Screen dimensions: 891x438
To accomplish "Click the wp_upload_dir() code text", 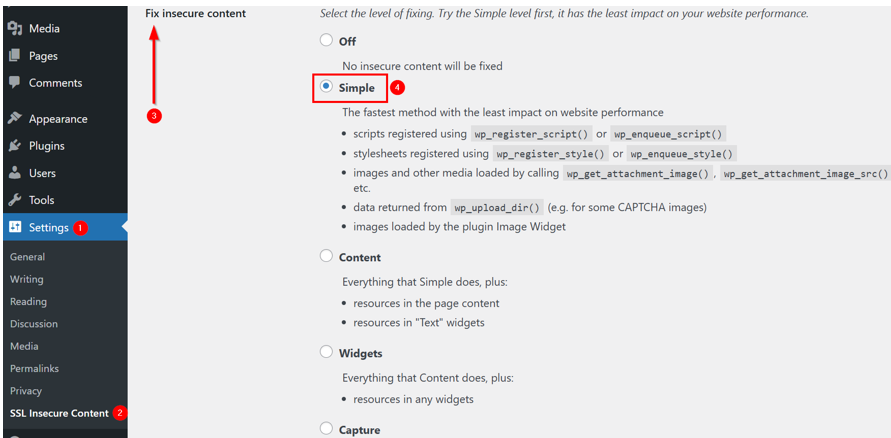I will (498, 207).
